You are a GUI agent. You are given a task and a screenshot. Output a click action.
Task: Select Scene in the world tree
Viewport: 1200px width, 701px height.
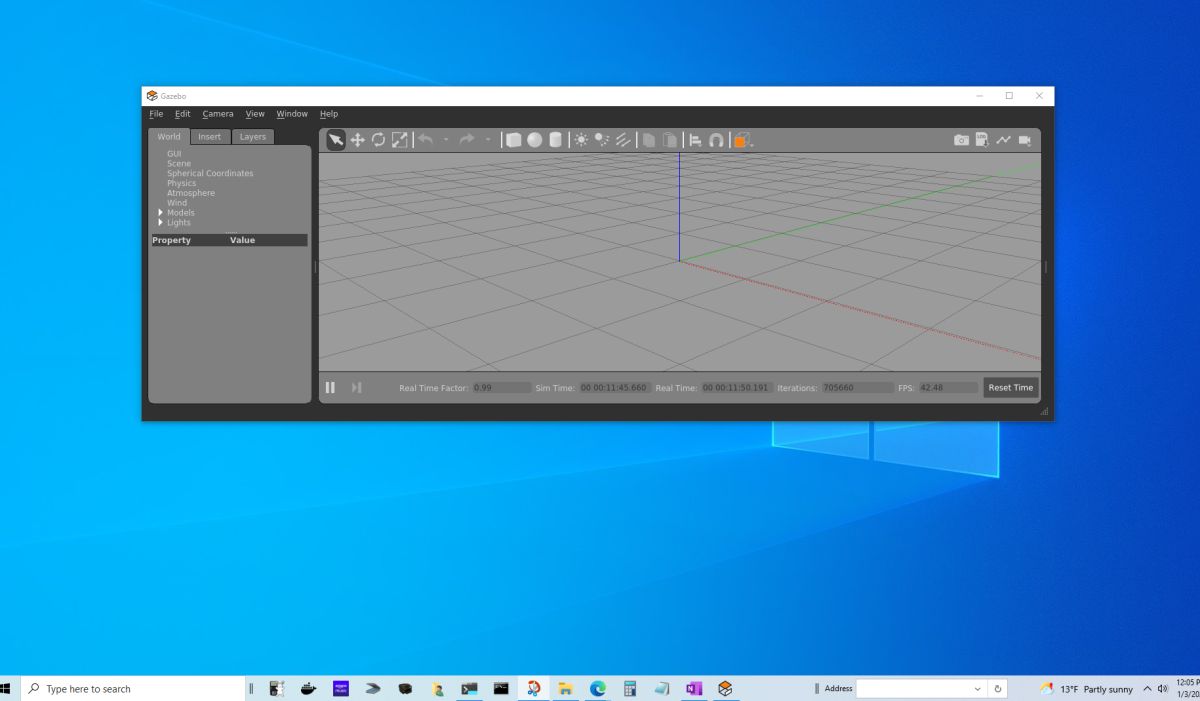(179, 163)
